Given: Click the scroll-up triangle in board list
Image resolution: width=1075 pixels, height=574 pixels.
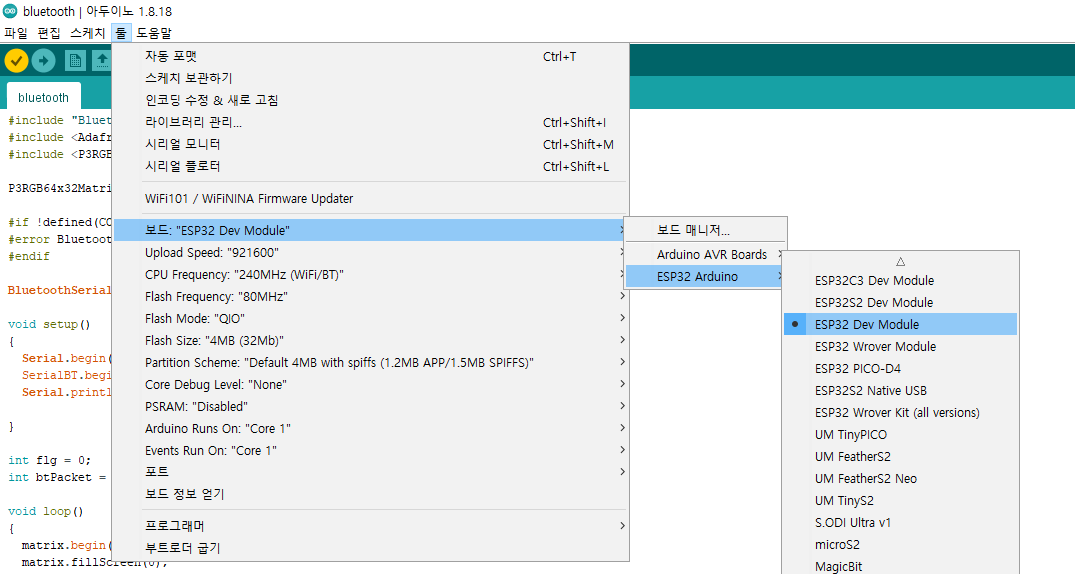Looking at the screenshot, I should (x=900, y=261).
